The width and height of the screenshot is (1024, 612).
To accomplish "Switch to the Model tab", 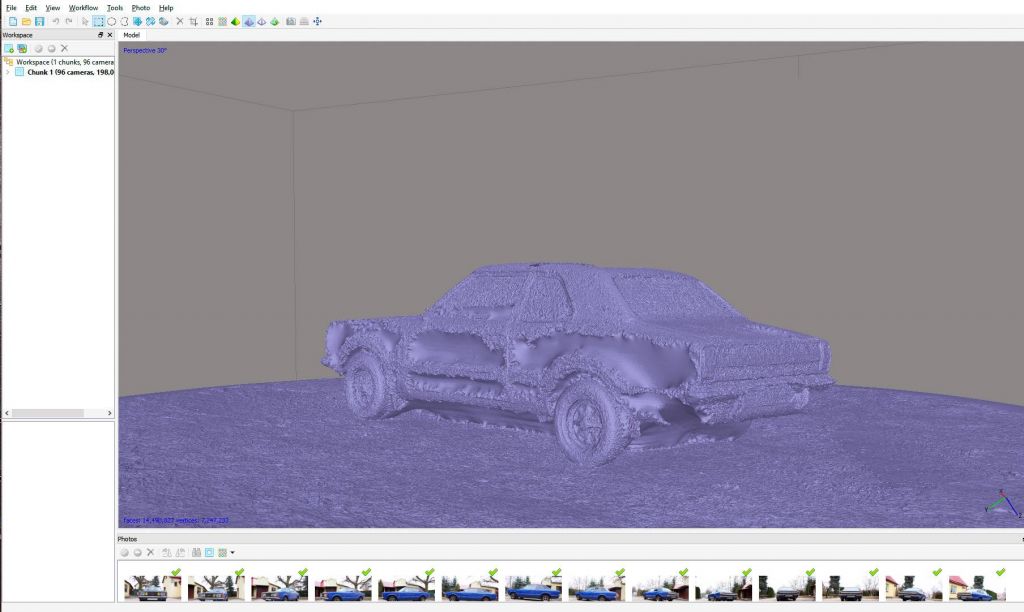I will [131, 35].
